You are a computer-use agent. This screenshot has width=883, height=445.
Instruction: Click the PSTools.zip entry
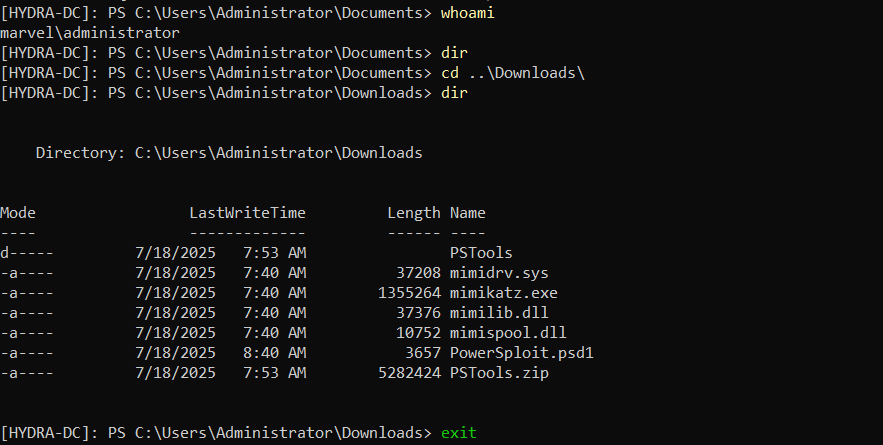coord(499,373)
